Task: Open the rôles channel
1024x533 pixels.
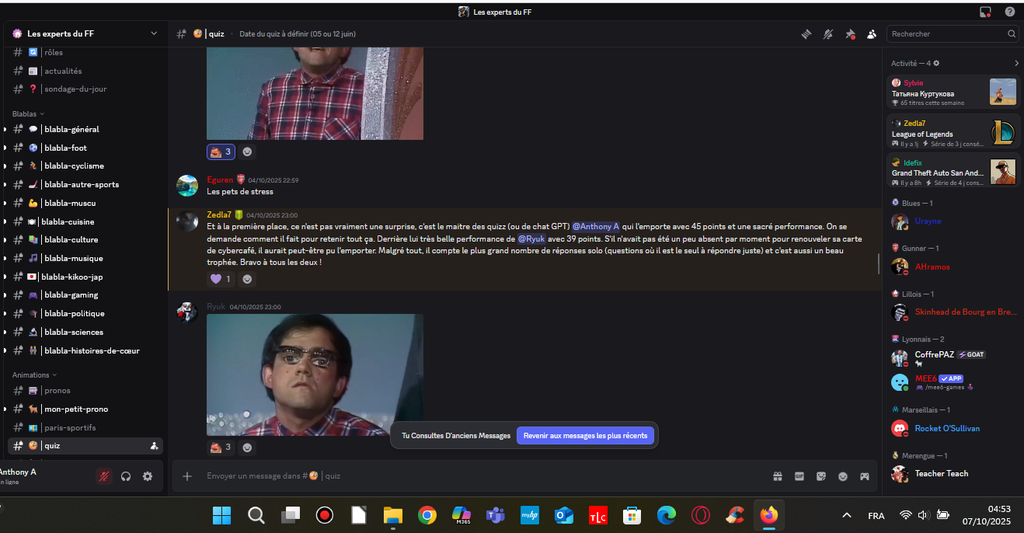Action: point(84,52)
